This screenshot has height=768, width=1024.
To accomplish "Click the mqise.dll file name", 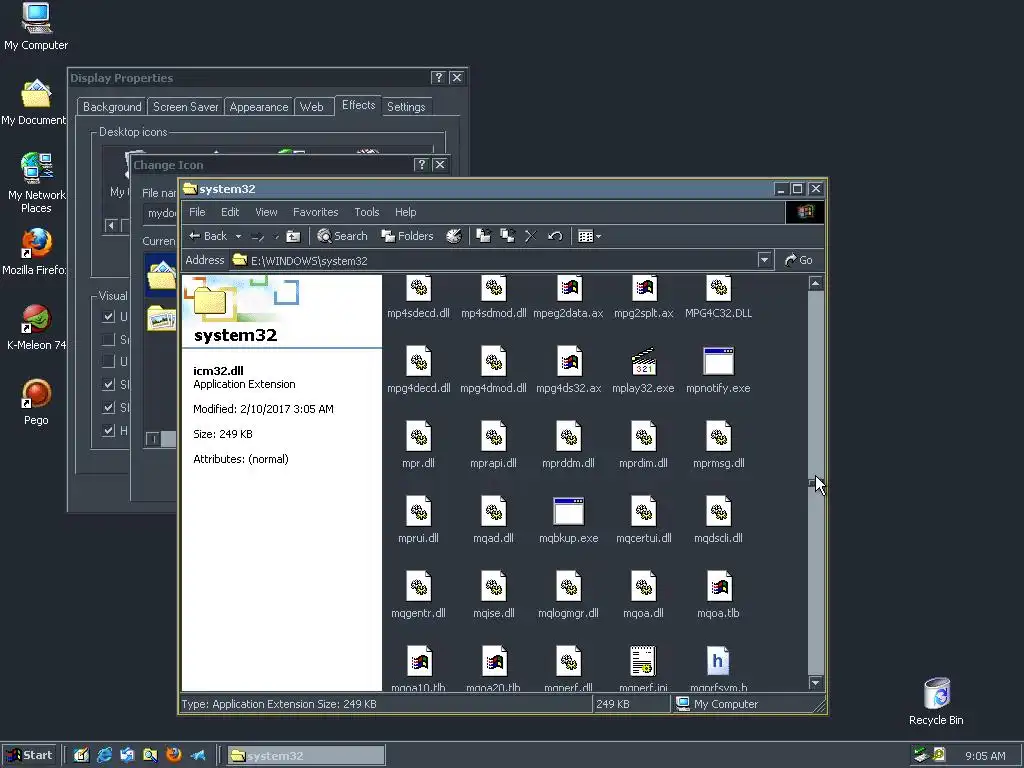I will pyautogui.click(x=494, y=613).
